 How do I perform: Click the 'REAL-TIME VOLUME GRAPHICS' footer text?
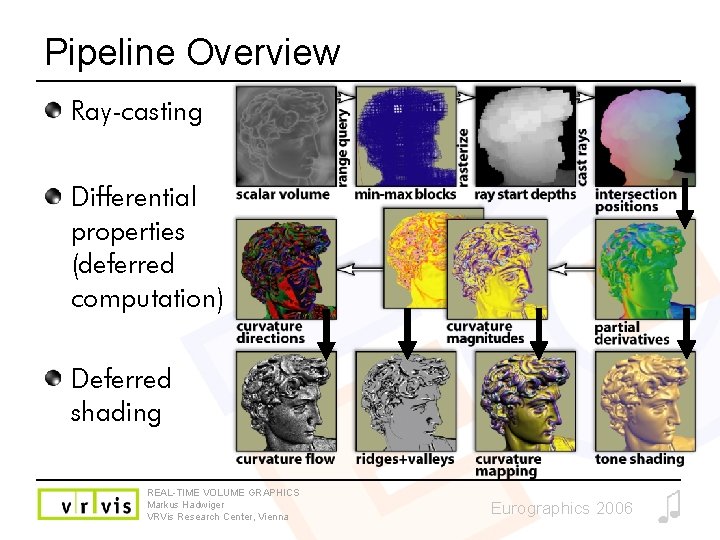[223, 493]
